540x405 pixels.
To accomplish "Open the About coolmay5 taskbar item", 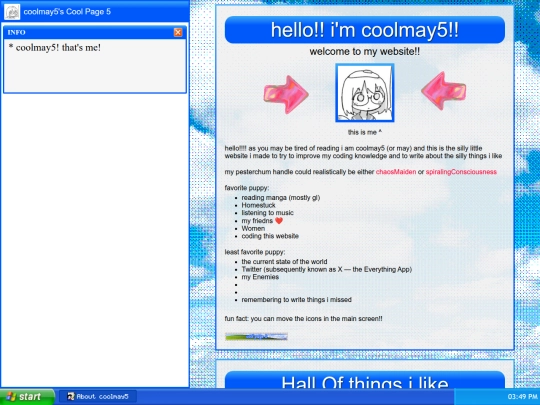I will pyautogui.click(x=98, y=397).
